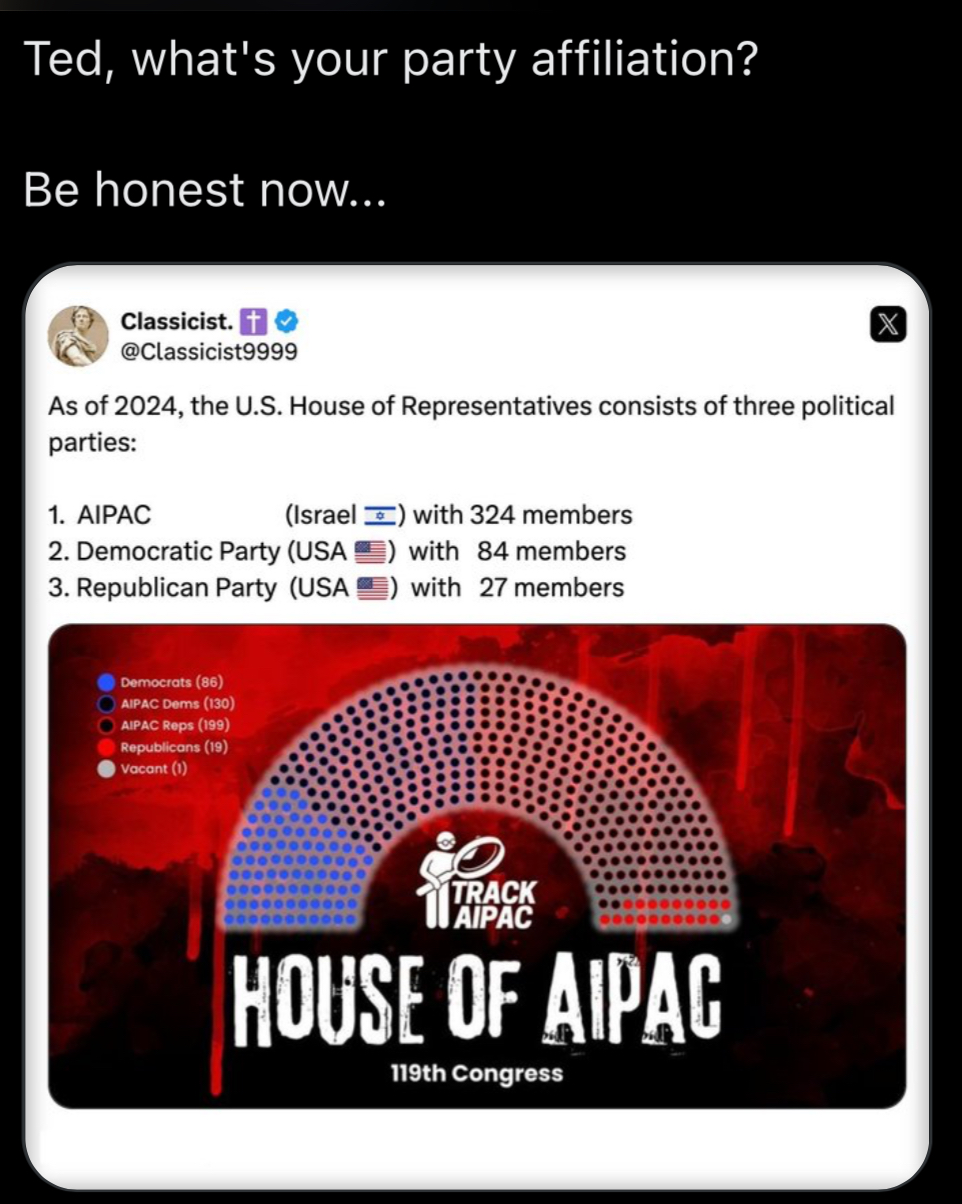The image size is (962, 1204).
Task: Click the blue verified checkmark badge
Action: coord(285,322)
